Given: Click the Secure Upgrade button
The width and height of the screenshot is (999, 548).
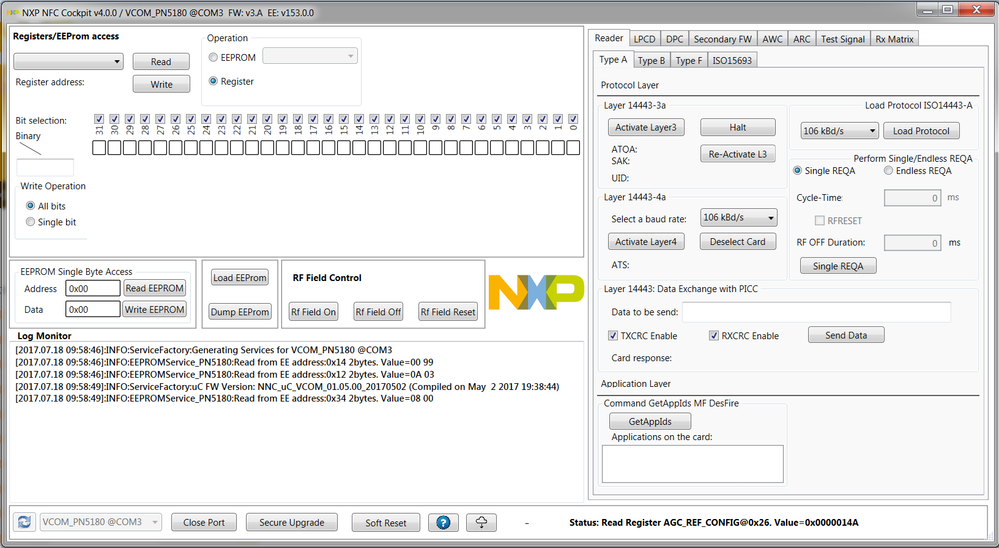Looking at the screenshot, I should pyautogui.click(x=292, y=523).
